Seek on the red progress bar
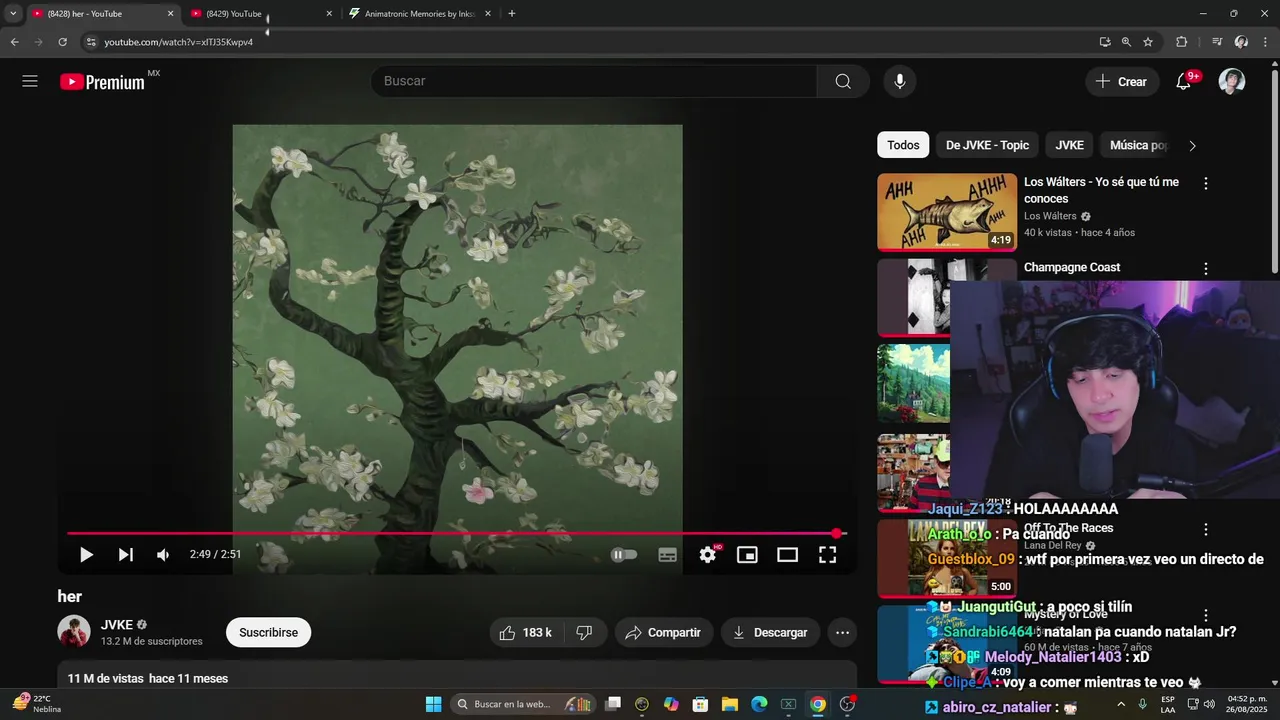This screenshot has height=720, width=1280. (457, 534)
